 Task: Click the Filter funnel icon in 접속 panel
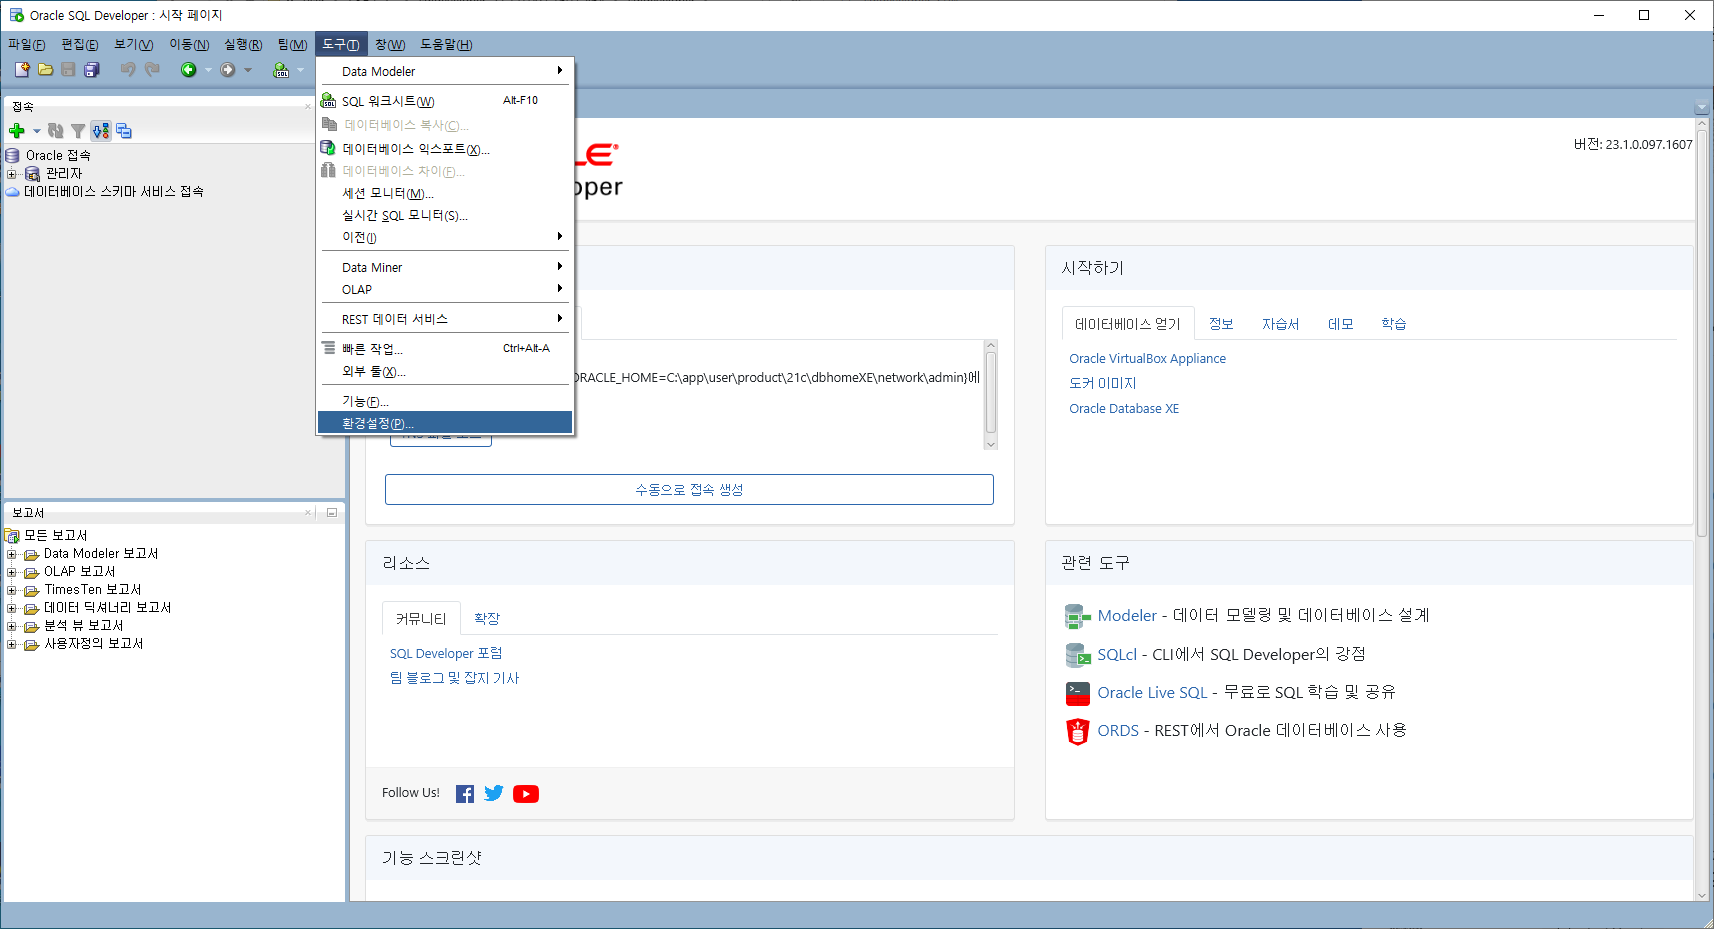coord(78,131)
